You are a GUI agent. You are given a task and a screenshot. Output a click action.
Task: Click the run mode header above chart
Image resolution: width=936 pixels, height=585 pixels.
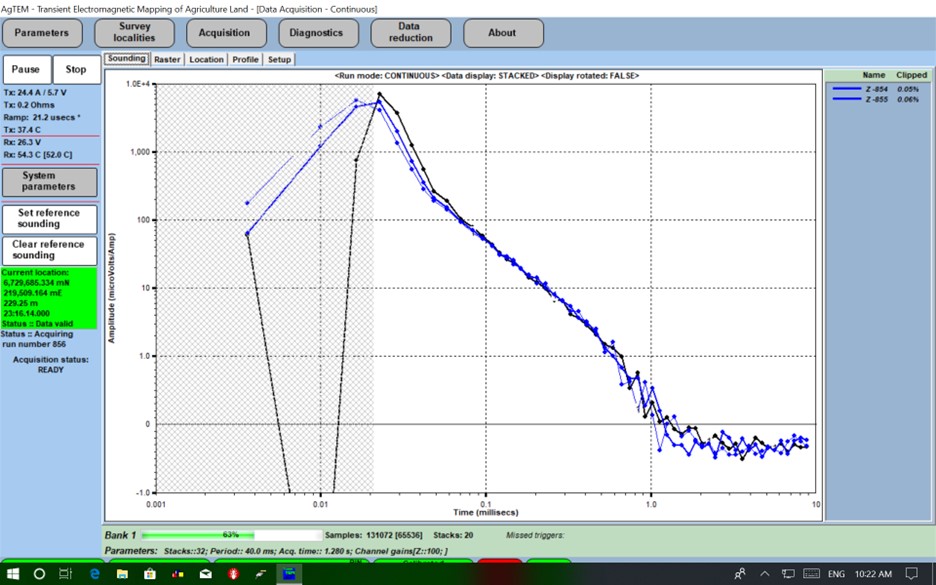tap(487, 76)
